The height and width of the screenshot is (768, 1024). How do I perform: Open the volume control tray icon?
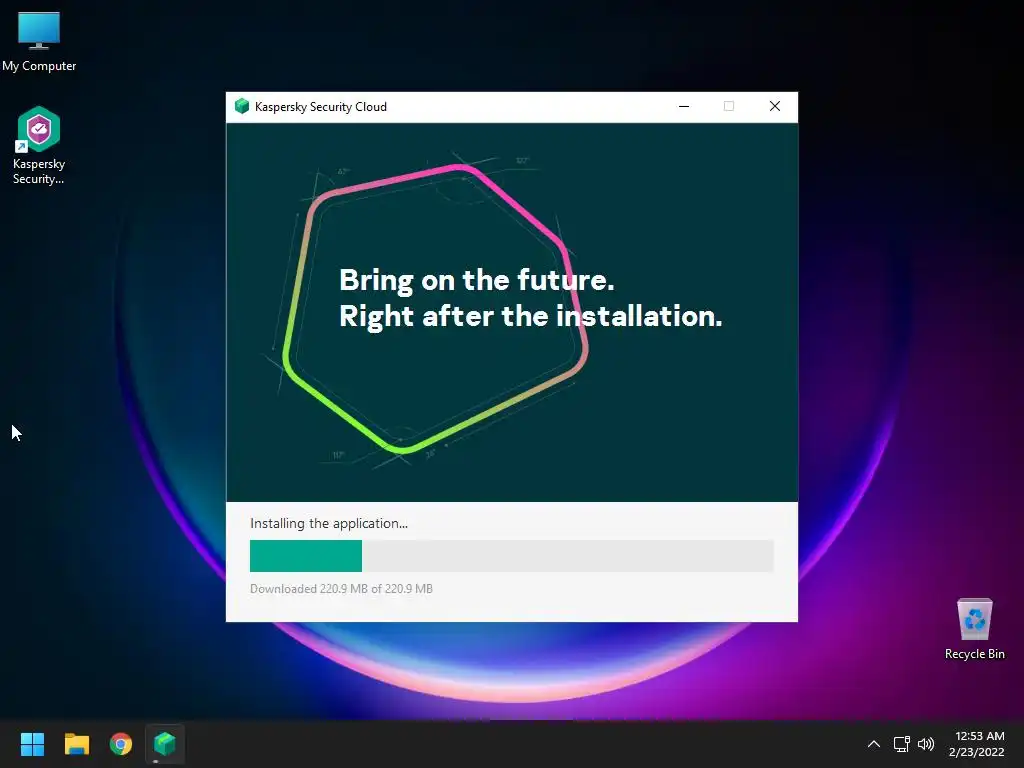coord(926,744)
